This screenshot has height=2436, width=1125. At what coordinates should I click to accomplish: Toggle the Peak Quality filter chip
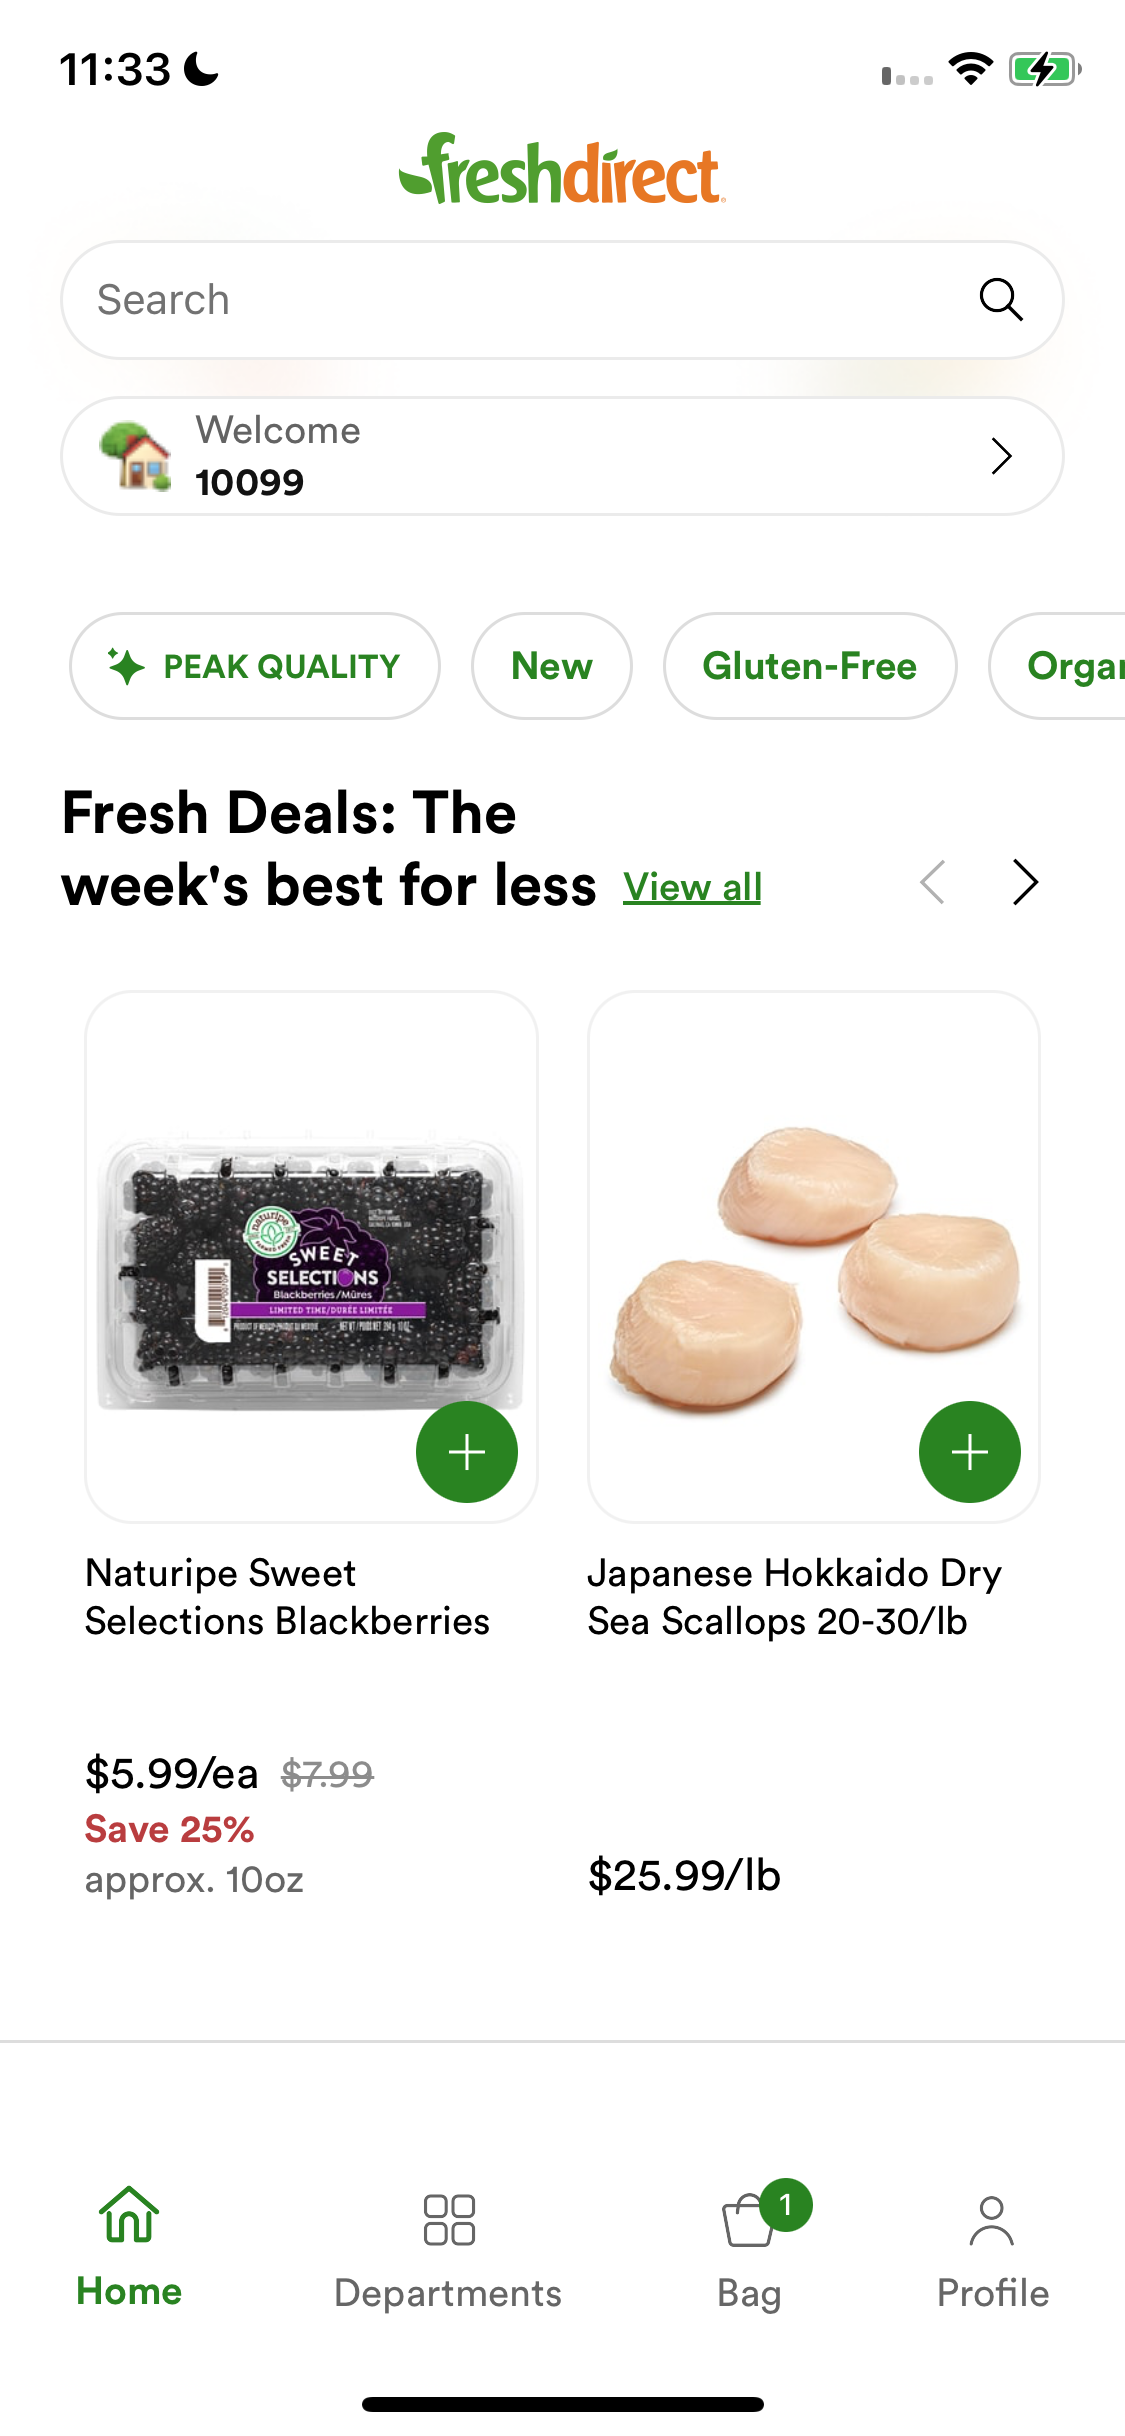click(x=254, y=666)
